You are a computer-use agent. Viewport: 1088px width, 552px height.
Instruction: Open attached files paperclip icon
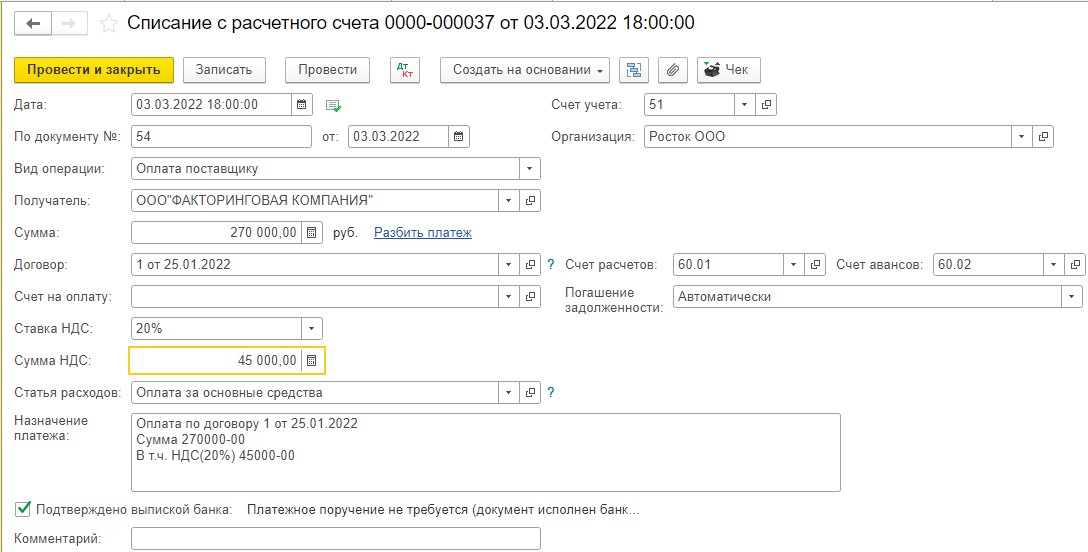[x=672, y=70]
